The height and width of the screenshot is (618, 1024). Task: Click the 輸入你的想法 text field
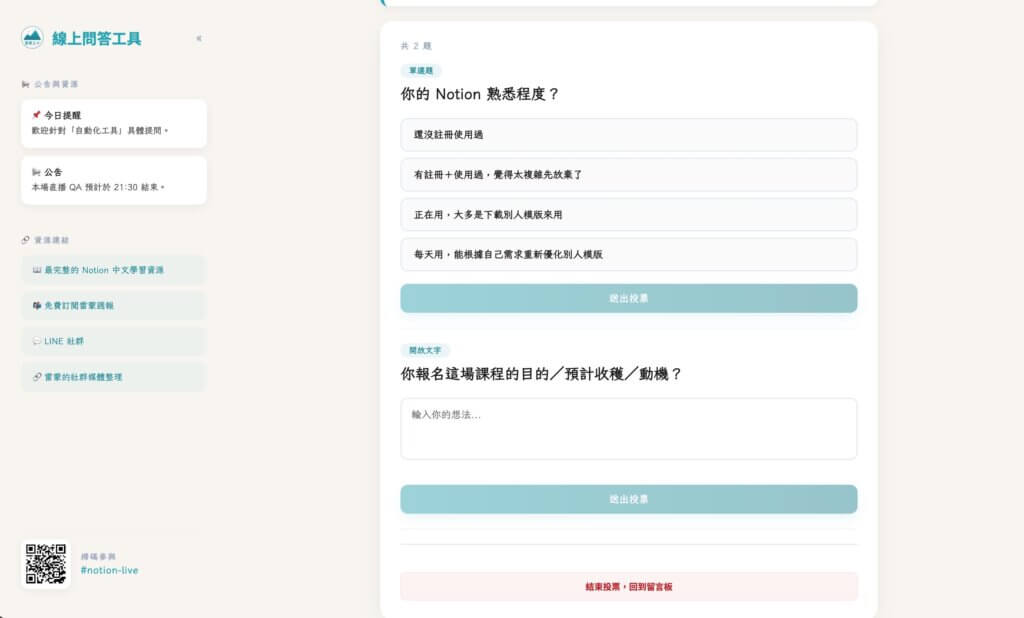pyautogui.click(x=628, y=428)
